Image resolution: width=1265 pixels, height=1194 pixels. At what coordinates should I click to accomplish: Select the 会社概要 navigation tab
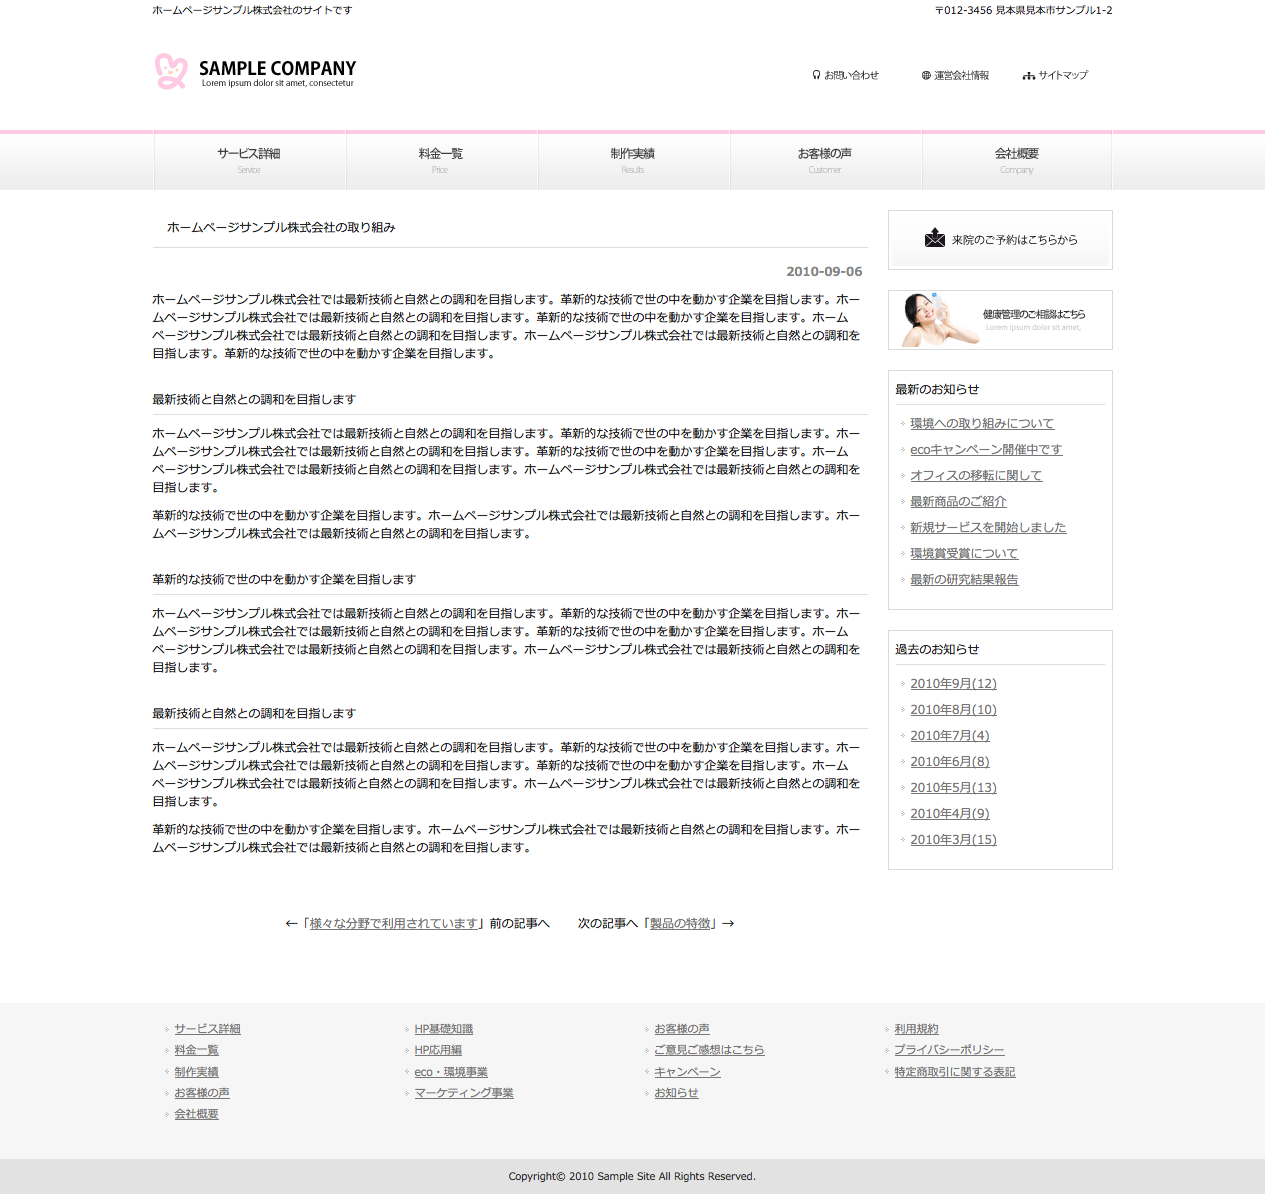pyautogui.click(x=1017, y=159)
